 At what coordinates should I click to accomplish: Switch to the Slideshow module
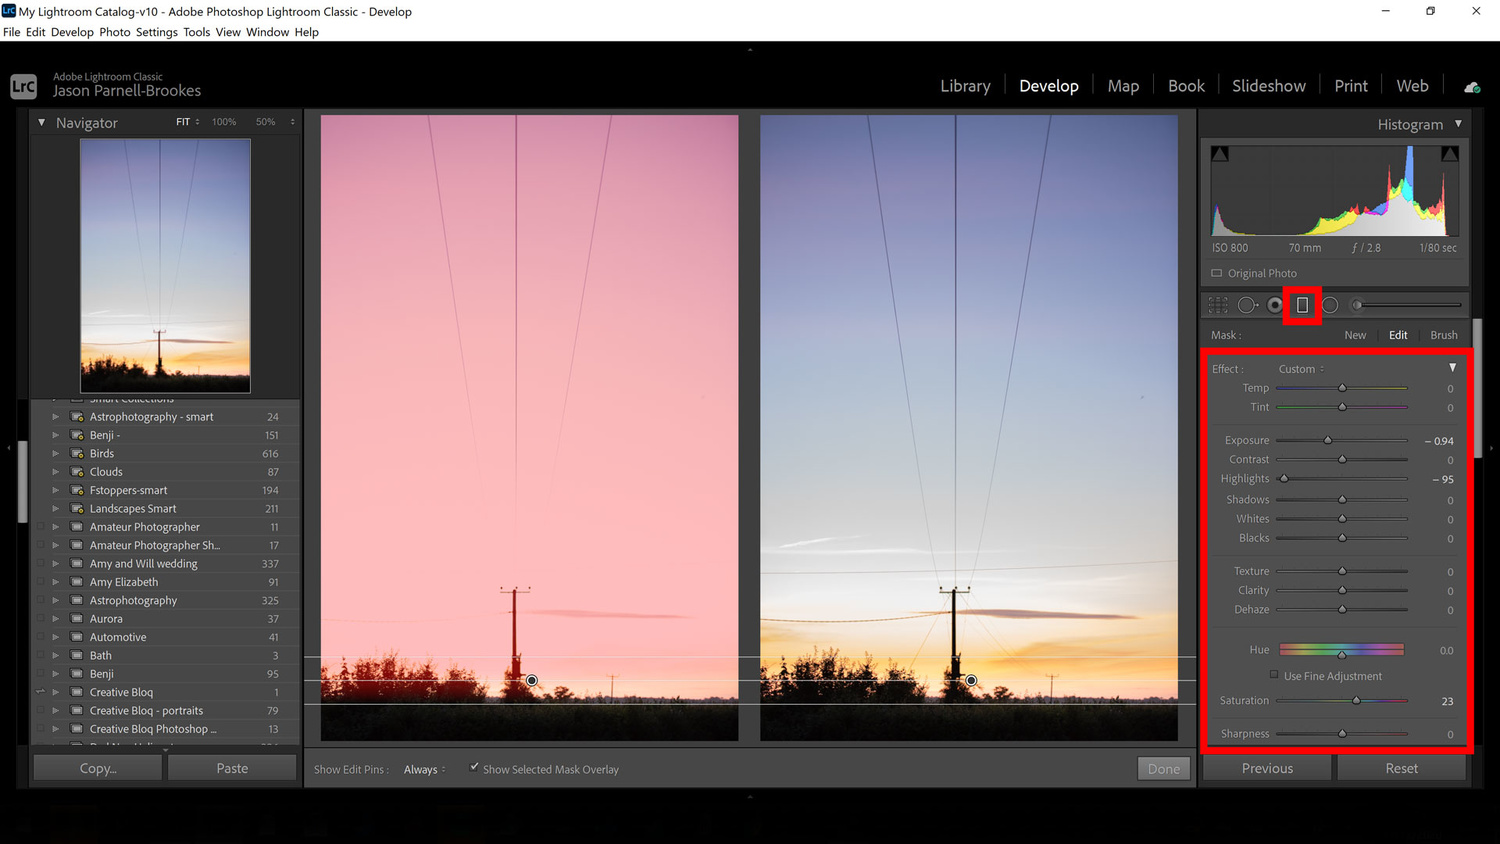coord(1268,86)
